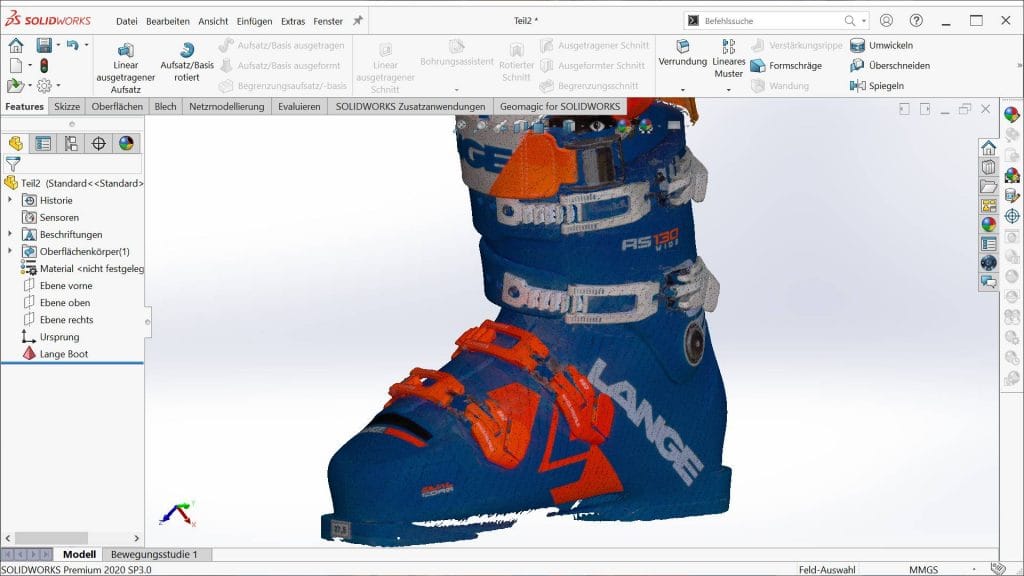
Task: Click the Zoom to Fit icon in view toolbar
Action: tap(461, 125)
